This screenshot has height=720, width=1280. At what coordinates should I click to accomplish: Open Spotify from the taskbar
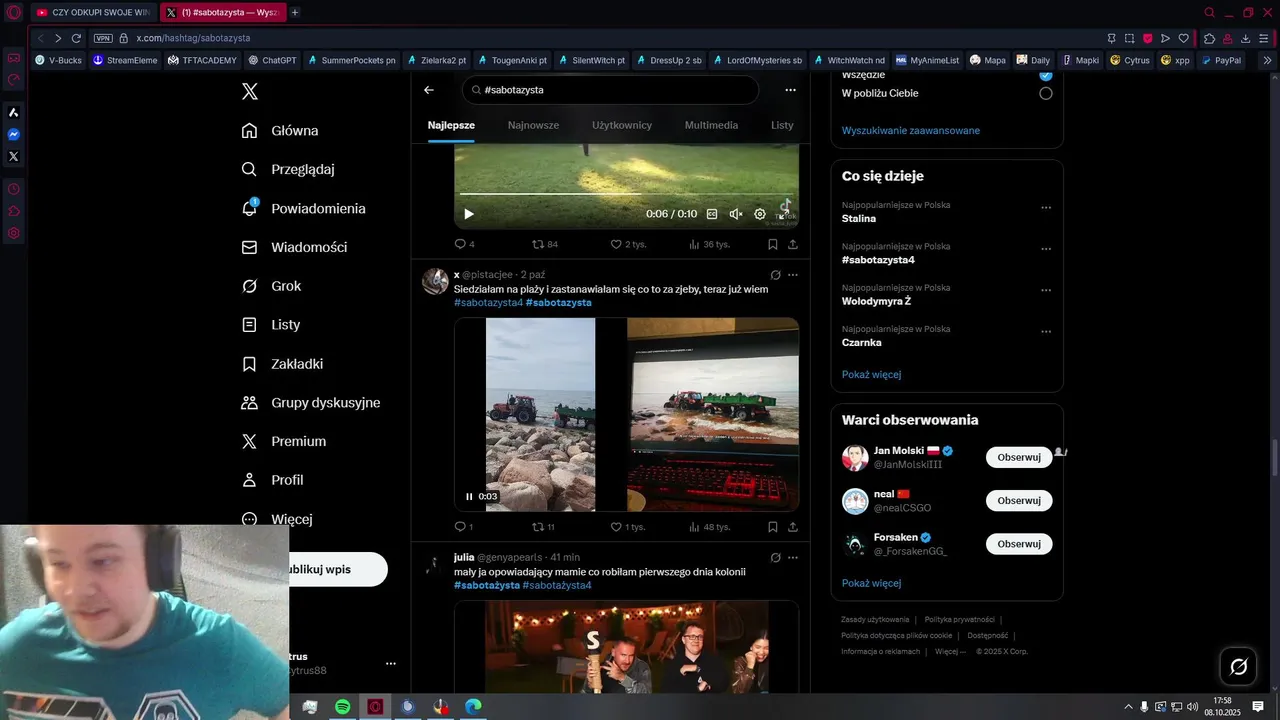pyautogui.click(x=342, y=707)
